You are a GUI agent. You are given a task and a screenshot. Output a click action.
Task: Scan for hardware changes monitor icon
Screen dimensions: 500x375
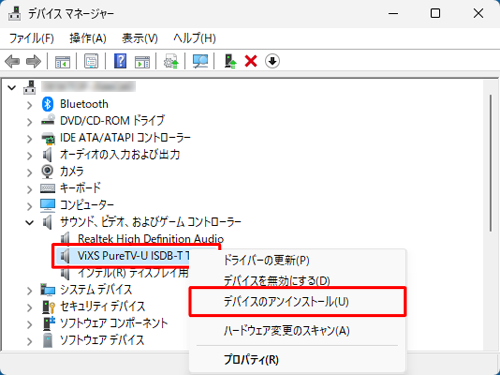(200, 61)
